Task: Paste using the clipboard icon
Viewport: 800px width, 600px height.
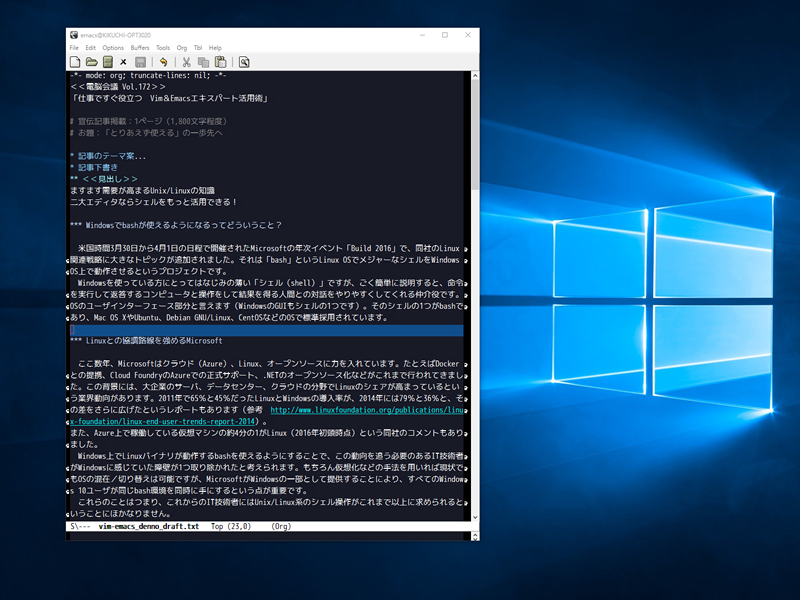Action: (x=220, y=62)
